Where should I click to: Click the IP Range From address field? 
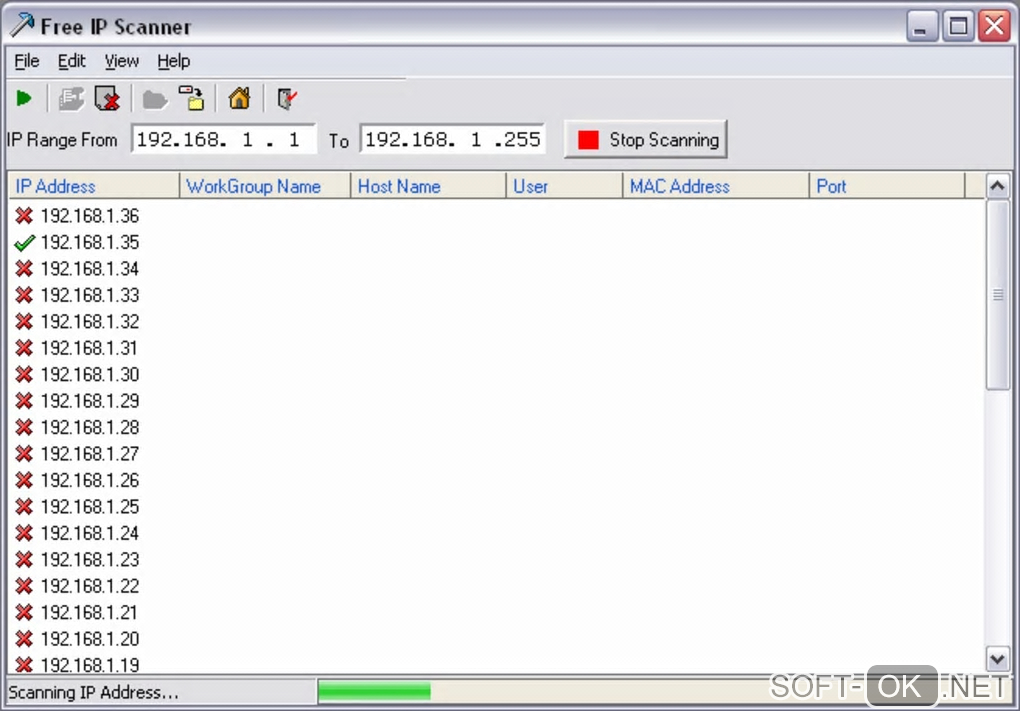(224, 139)
